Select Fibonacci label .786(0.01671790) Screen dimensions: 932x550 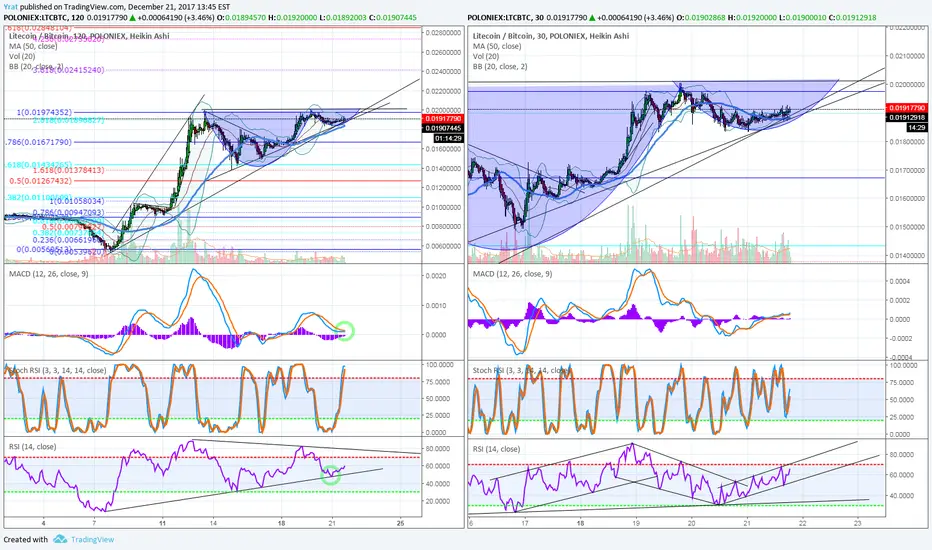tap(39, 142)
